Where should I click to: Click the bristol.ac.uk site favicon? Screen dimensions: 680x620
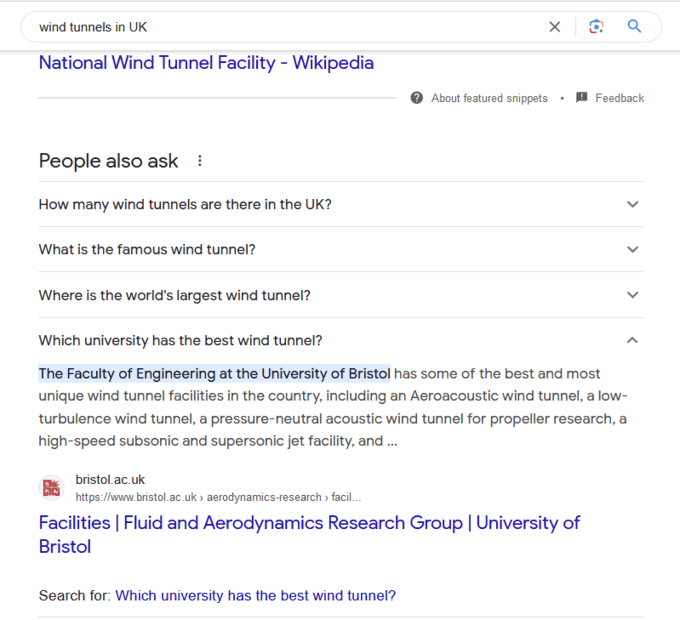51,488
